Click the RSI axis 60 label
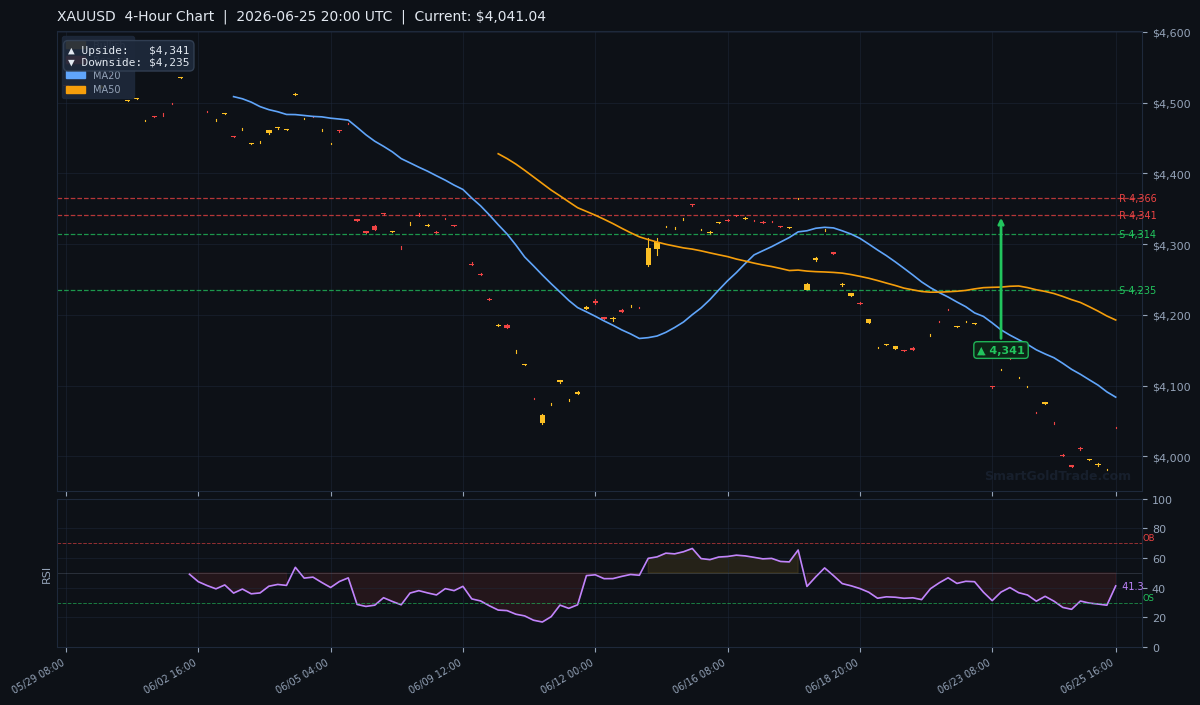Viewport: 1200px width, 705px height. coord(1158,559)
